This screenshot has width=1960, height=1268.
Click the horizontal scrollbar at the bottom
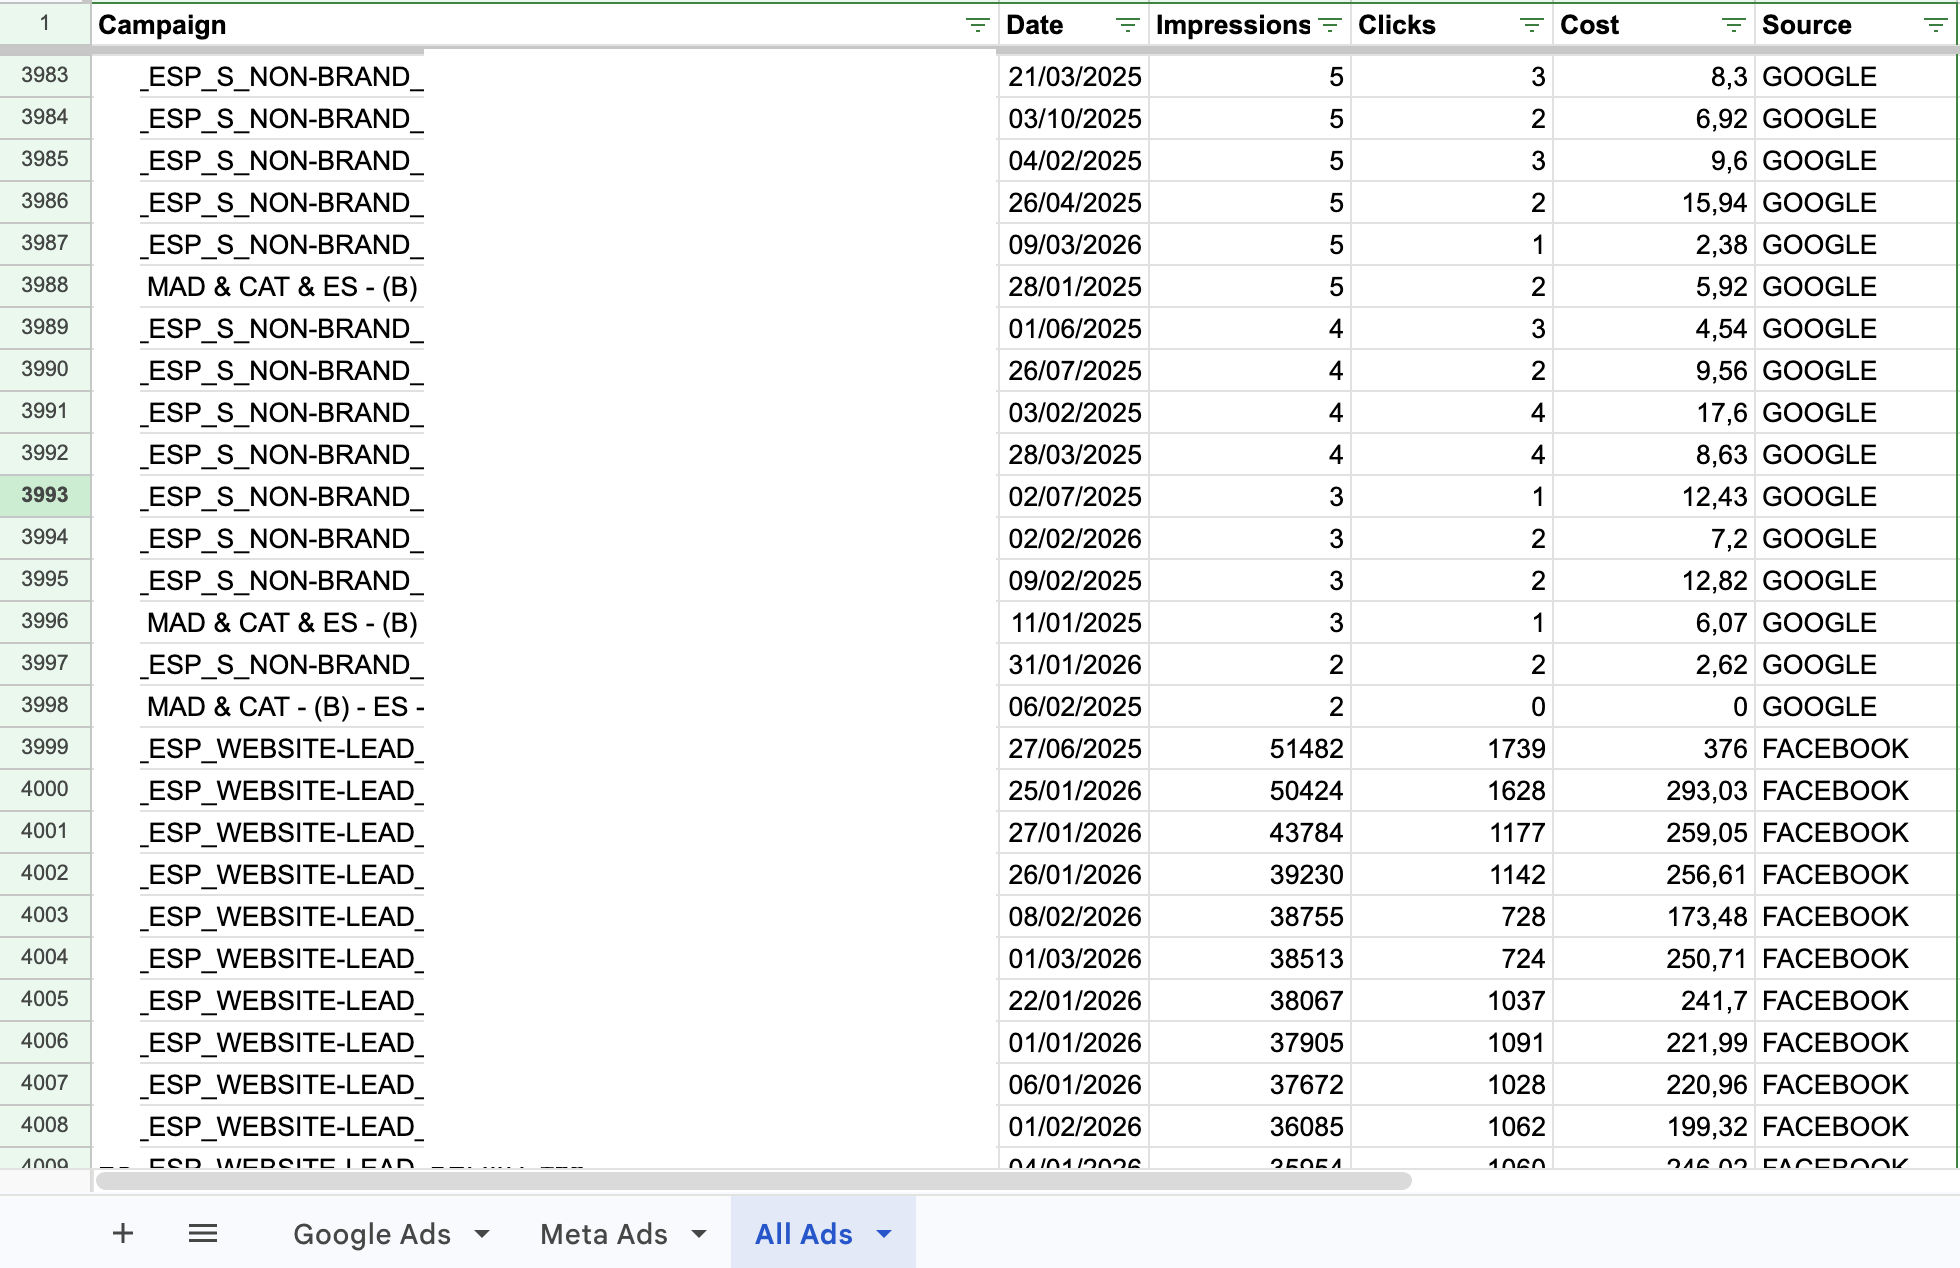[x=750, y=1180]
